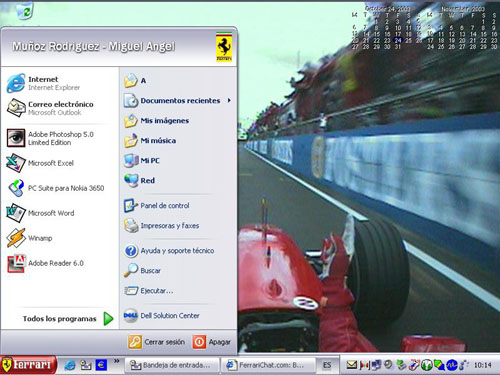Click the ES language indicator
The width and height of the screenshot is (500, 375).
pyautogui.click(x=327, y=365)
